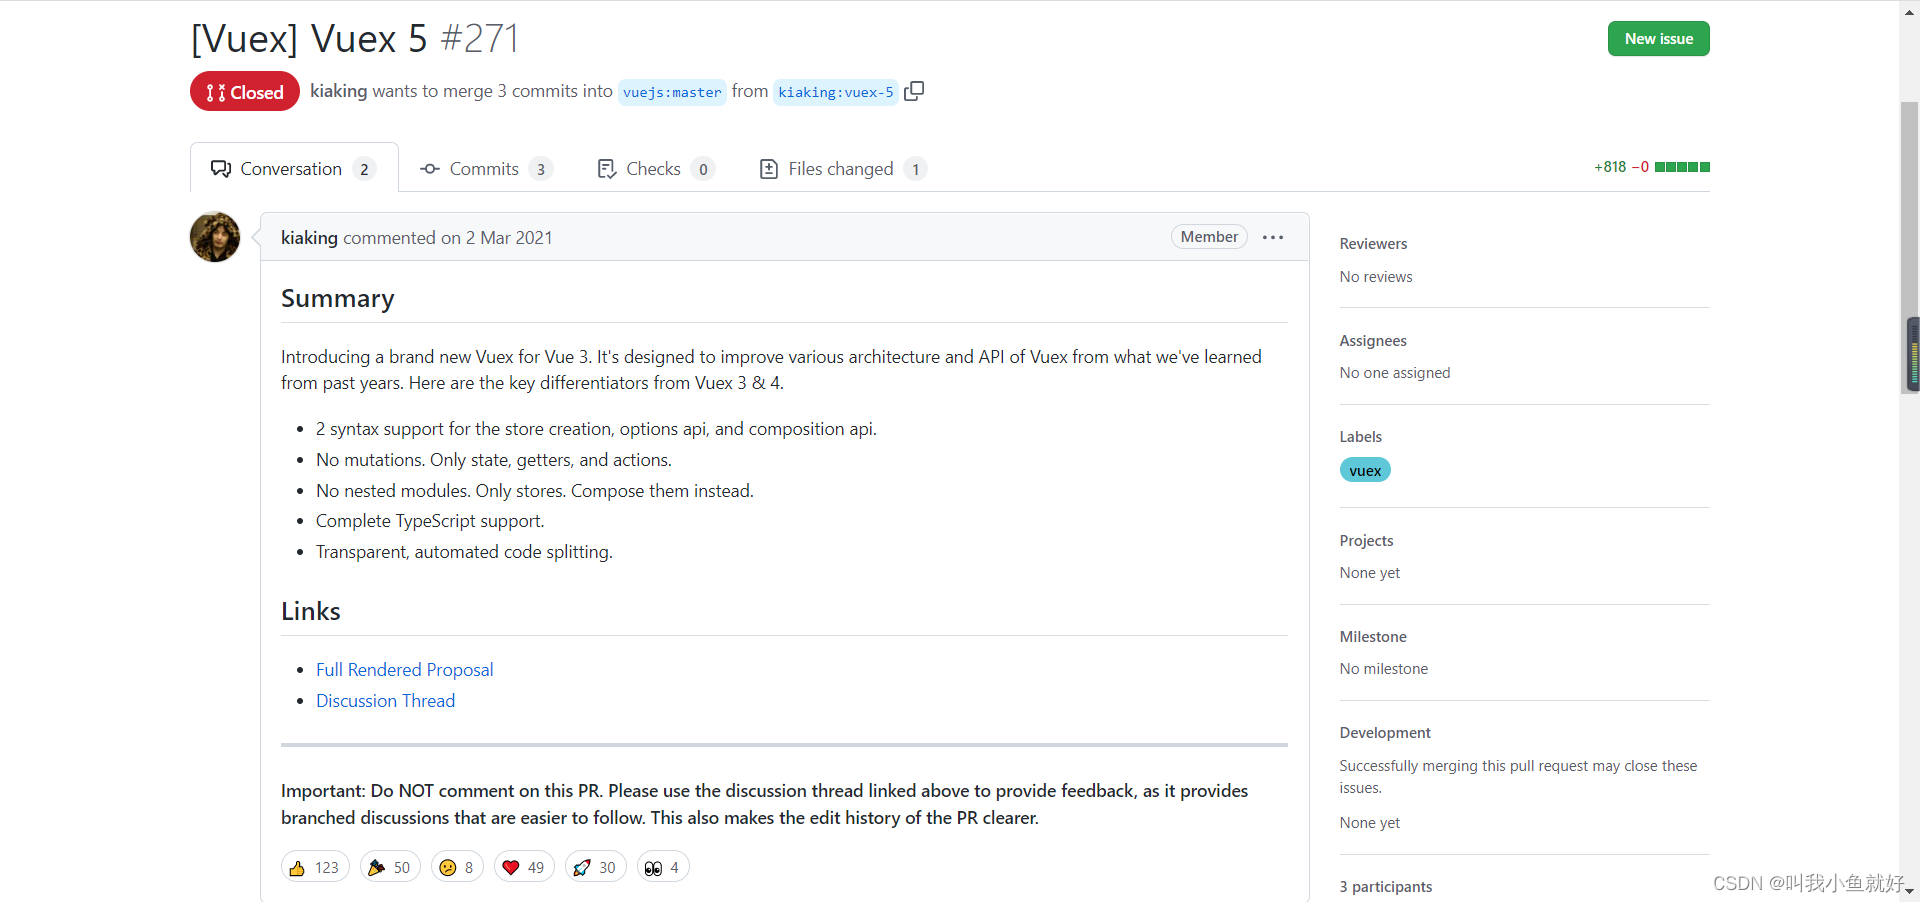Click the Projects heading
The width and height of the screenshot is (1920, 902).
tap(1366, 541)
